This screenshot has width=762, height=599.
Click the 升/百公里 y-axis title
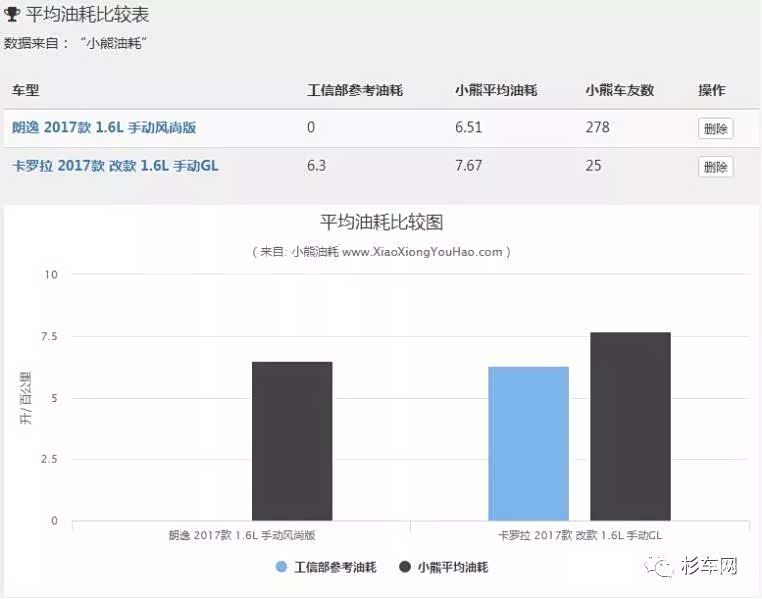tap(25, 398)
